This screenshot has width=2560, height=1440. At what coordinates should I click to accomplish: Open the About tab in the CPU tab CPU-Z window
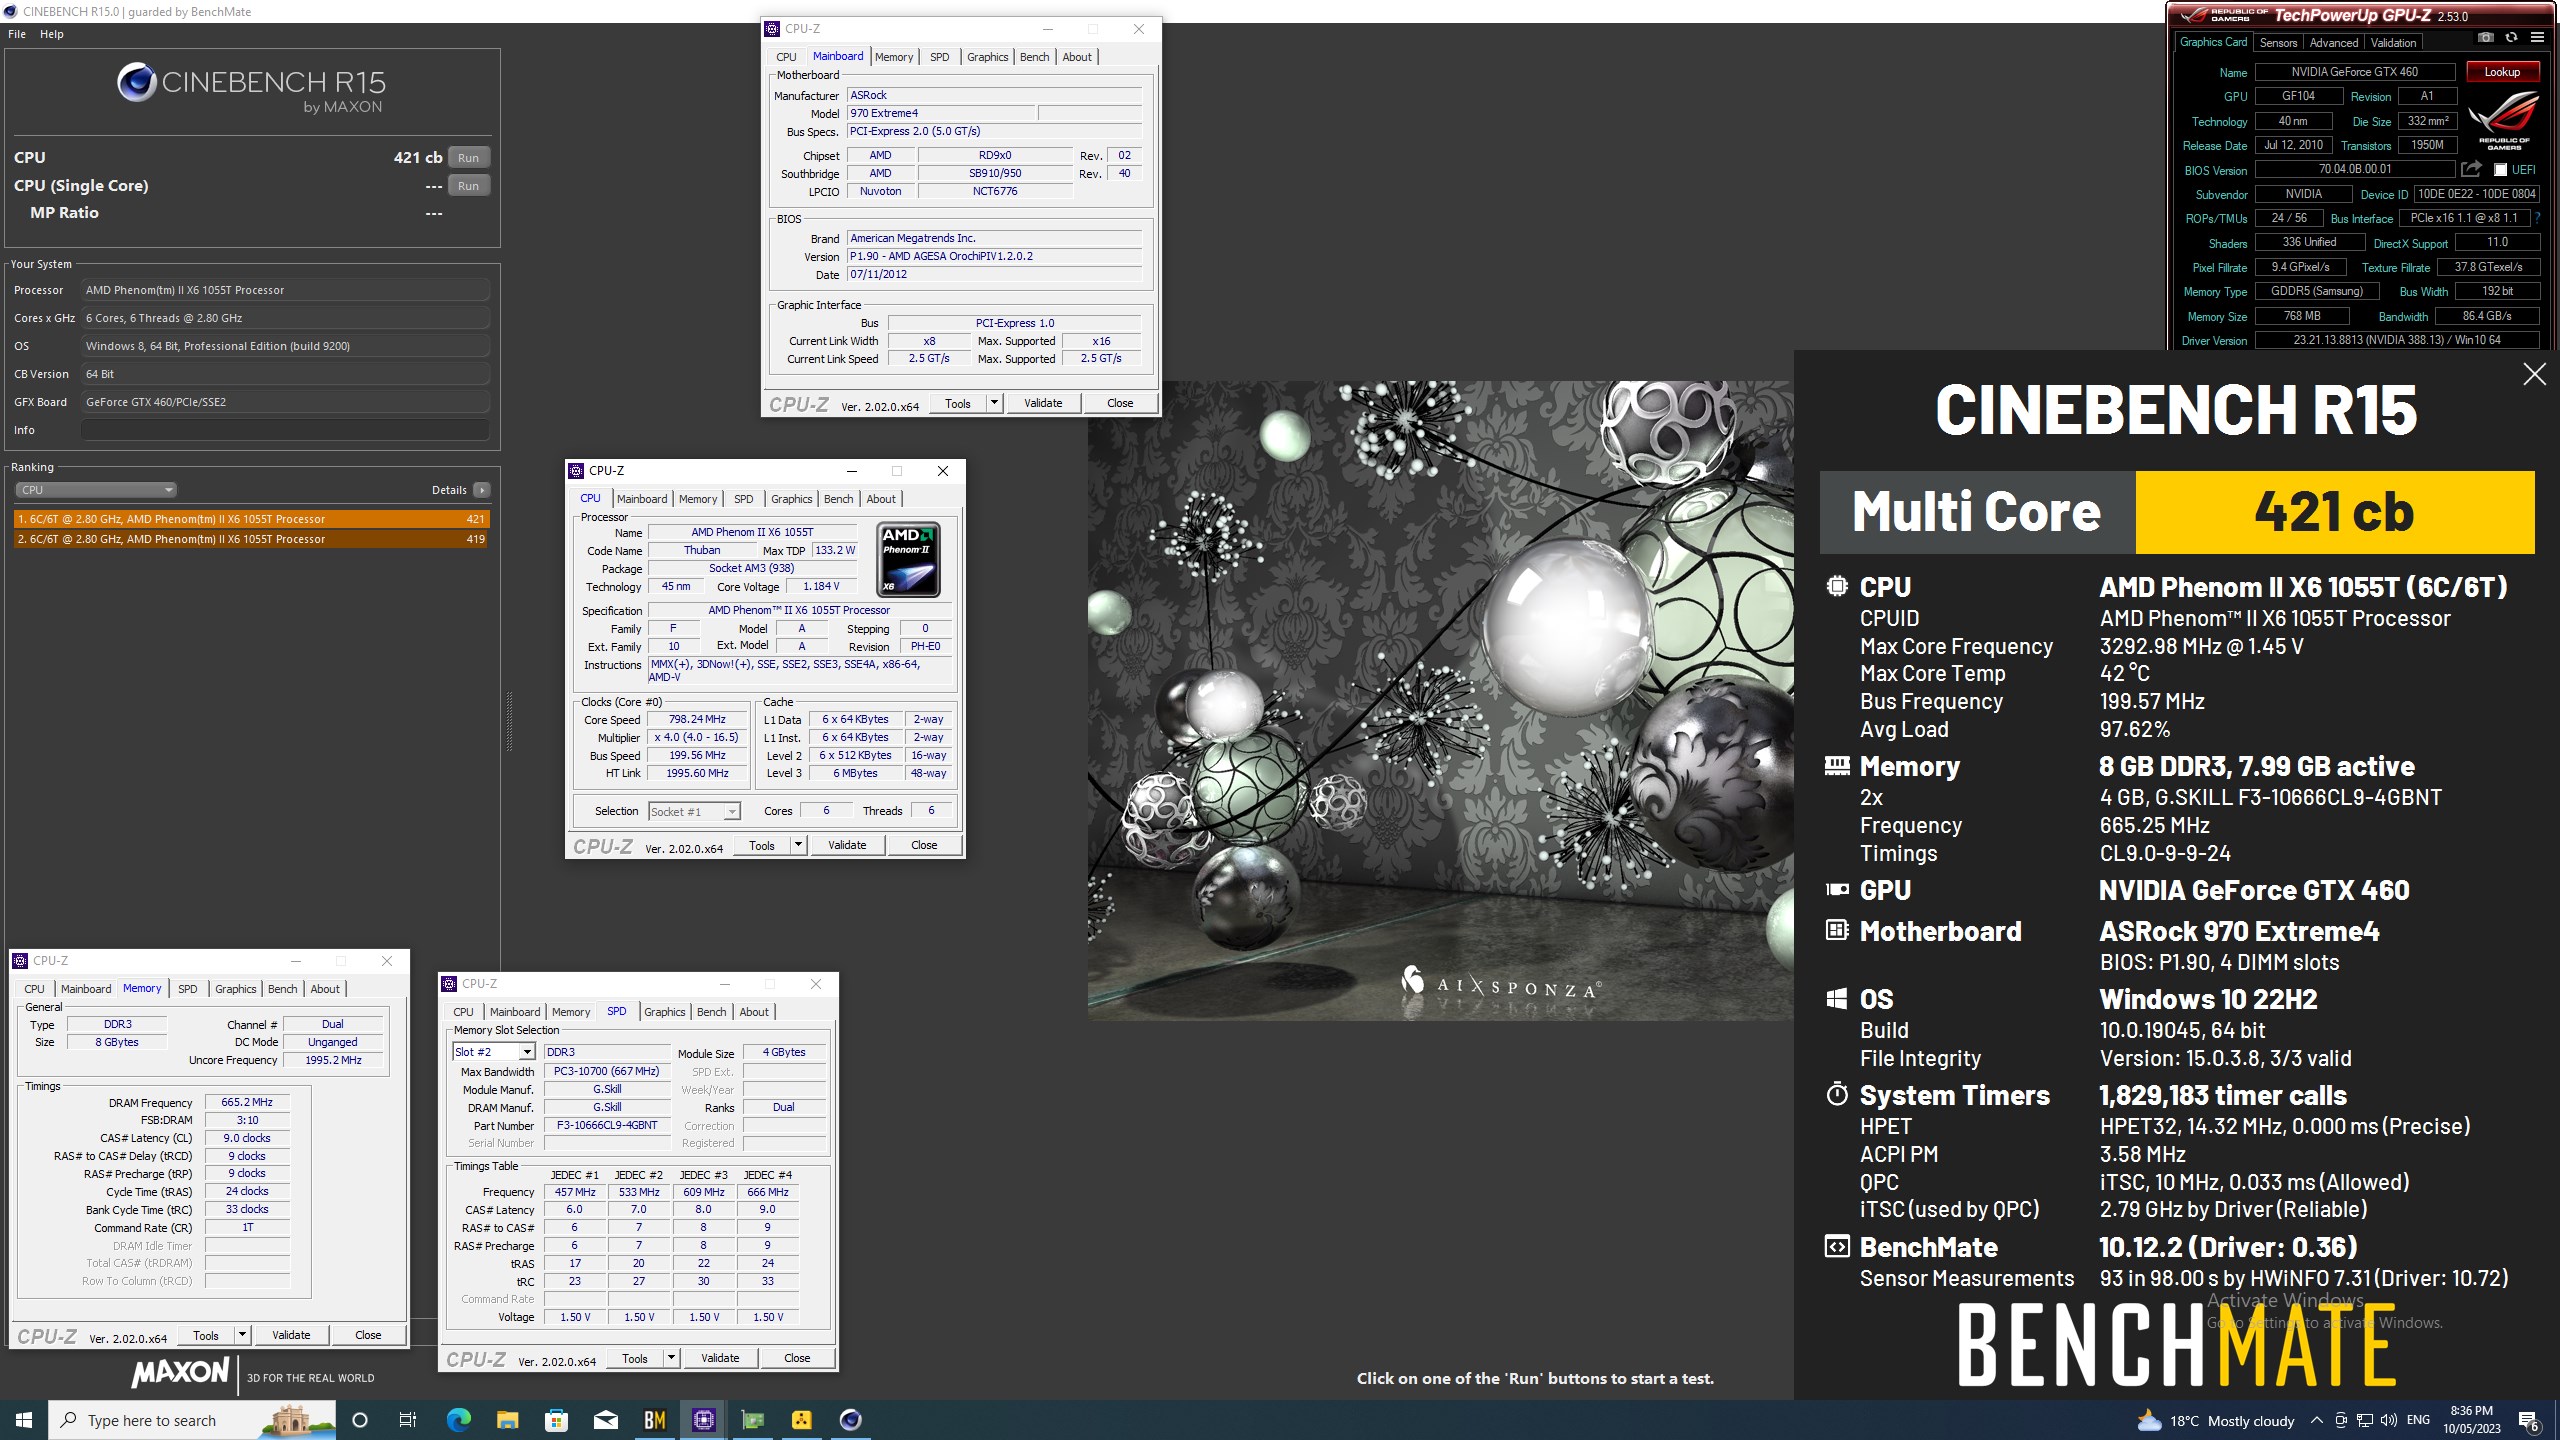pos(881,499)
